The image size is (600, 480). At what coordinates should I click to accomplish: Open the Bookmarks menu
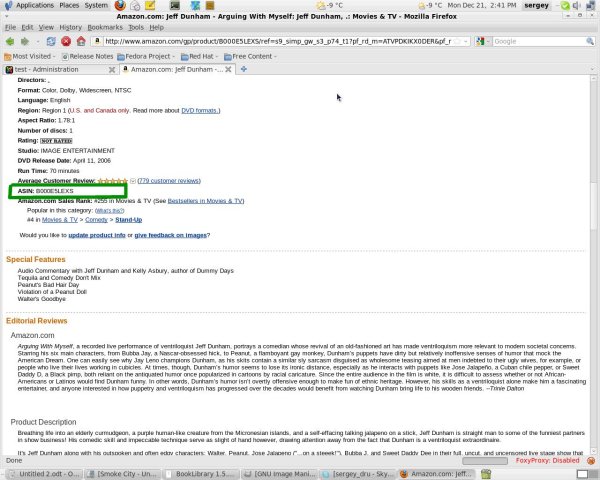(105, 27)
